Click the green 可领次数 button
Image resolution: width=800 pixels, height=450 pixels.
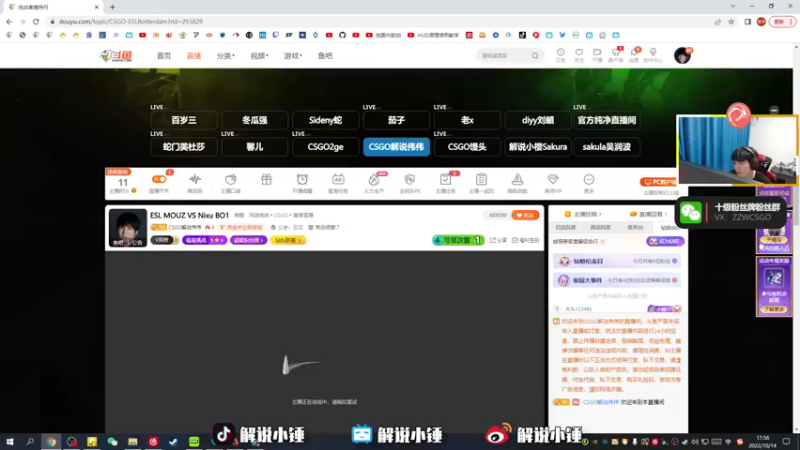tap(458, 240)
